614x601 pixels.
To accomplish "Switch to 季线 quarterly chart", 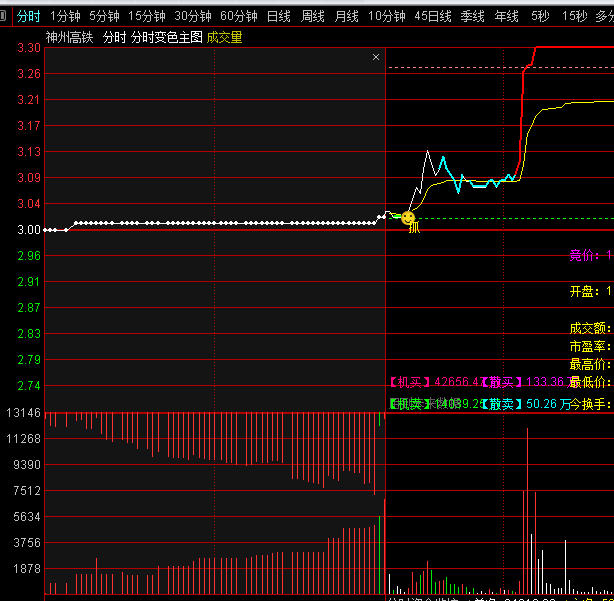I will click(473, 16).
